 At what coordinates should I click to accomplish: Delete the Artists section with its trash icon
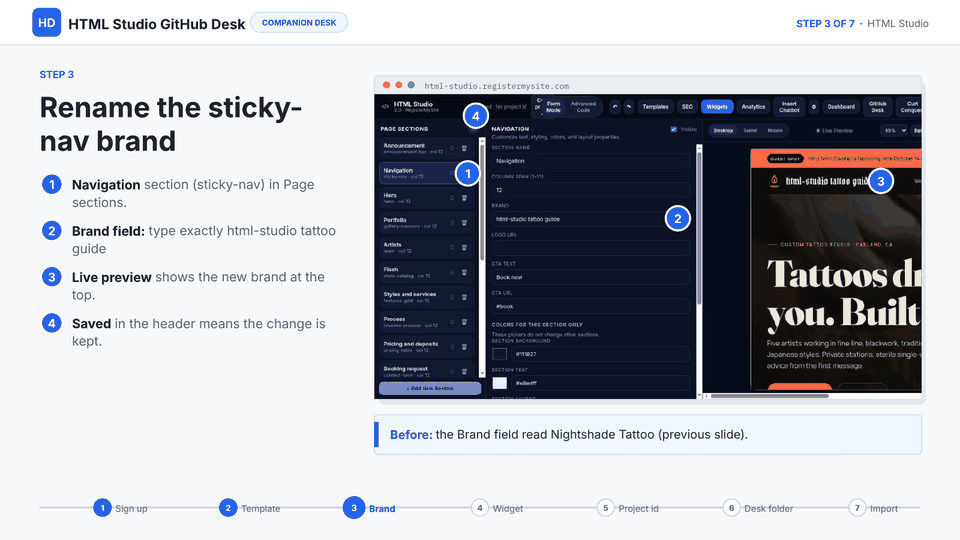(464, 247)
